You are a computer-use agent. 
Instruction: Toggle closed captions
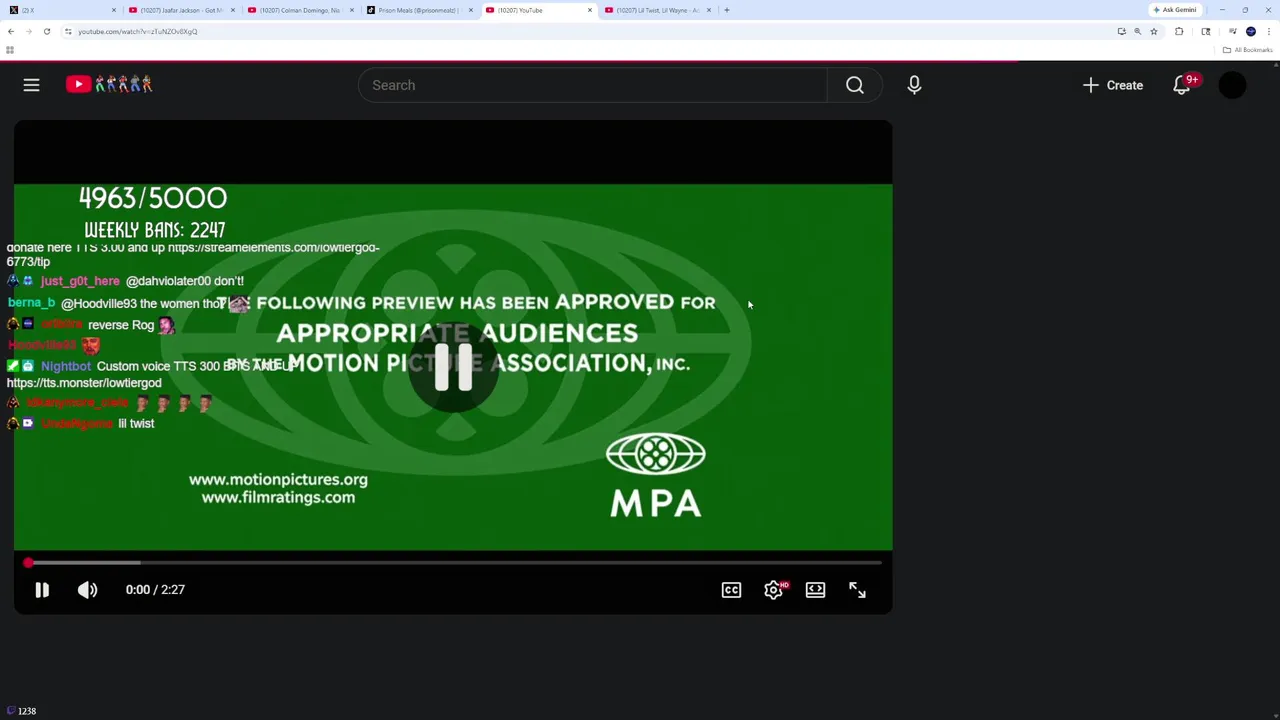[x=731, y=590]
